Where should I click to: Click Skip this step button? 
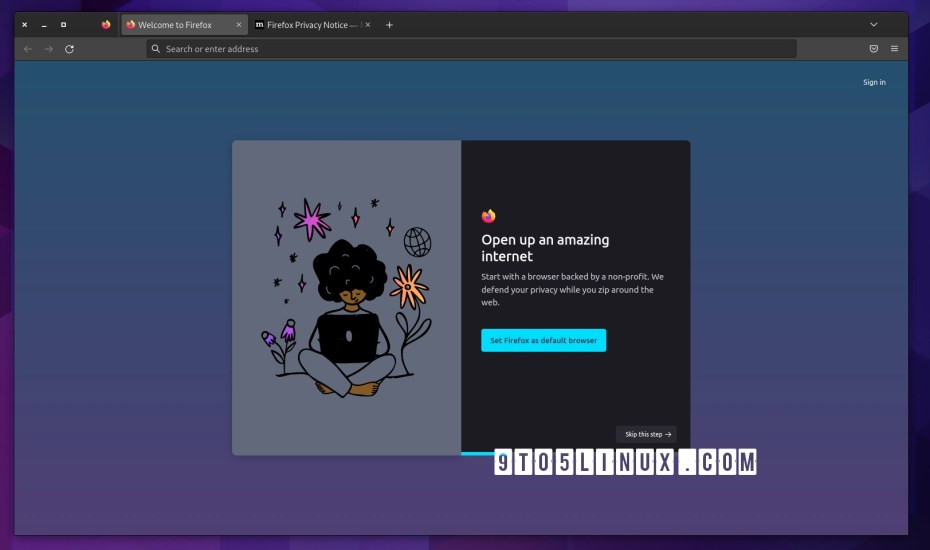coord(646,434)
